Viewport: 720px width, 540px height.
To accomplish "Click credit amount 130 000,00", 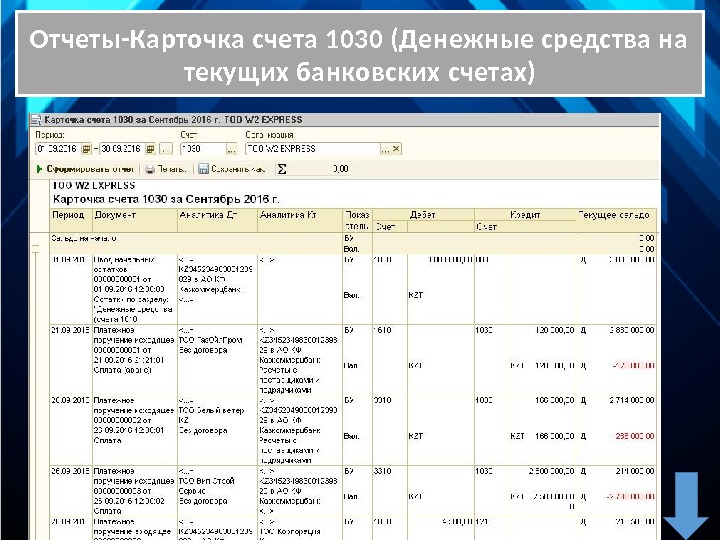I will pos(555,330).
